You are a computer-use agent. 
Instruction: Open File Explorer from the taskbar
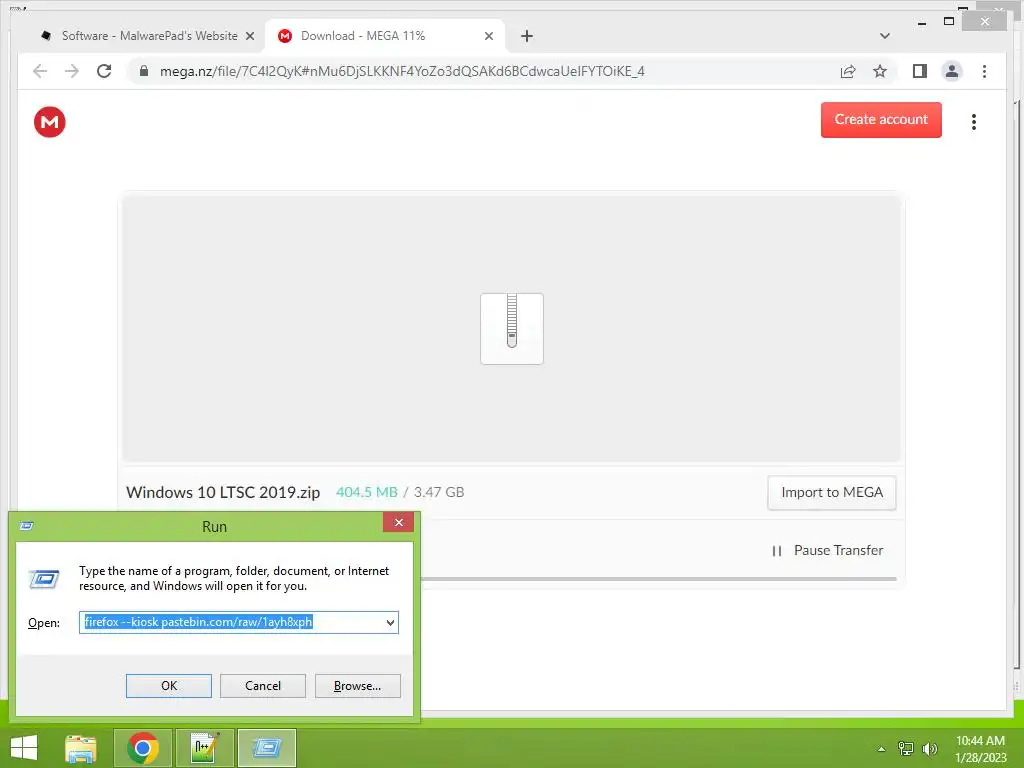pos(81,748)
